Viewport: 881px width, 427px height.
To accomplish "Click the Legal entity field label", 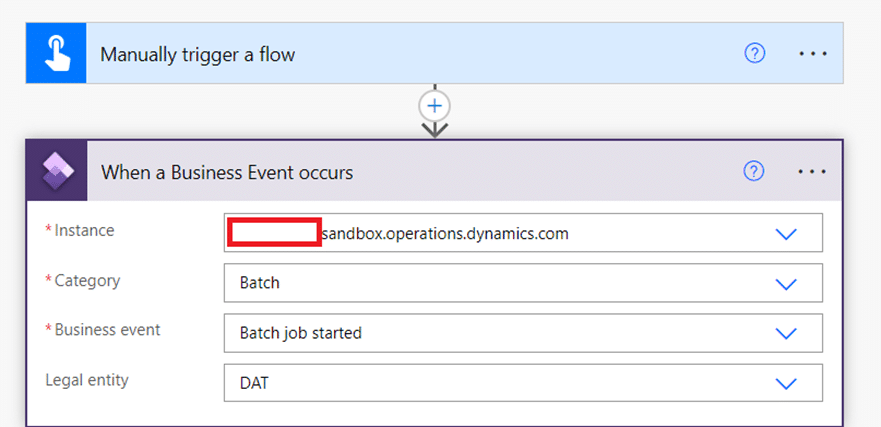I will click(87, 380).
